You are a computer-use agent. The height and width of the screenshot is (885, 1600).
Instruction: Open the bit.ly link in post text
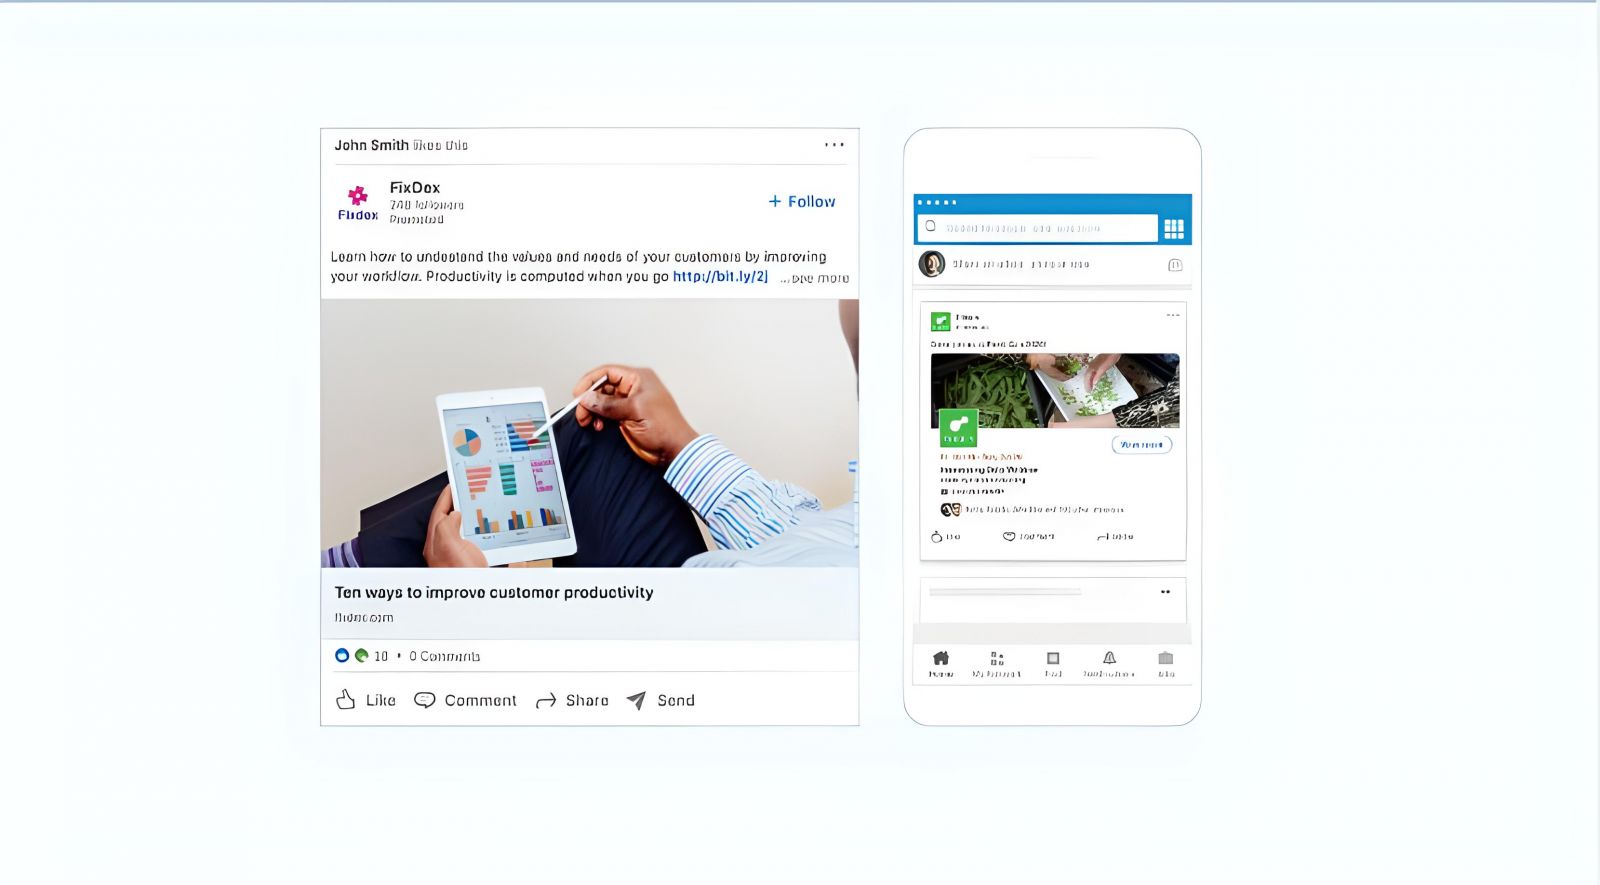tap(720, 276)
